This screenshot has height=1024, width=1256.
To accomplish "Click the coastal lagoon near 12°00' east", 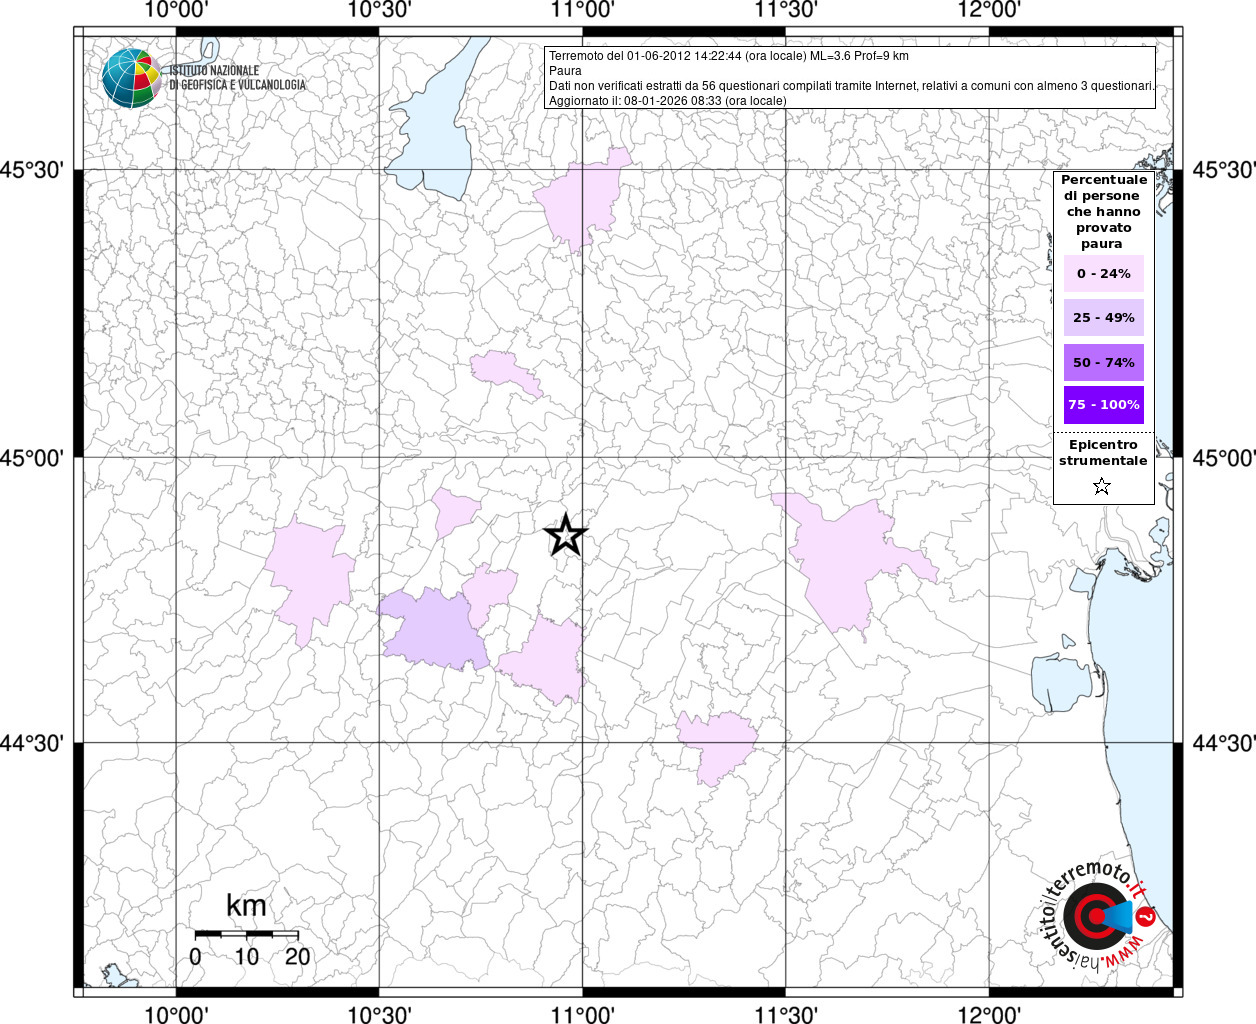I will coord(1060,682).
